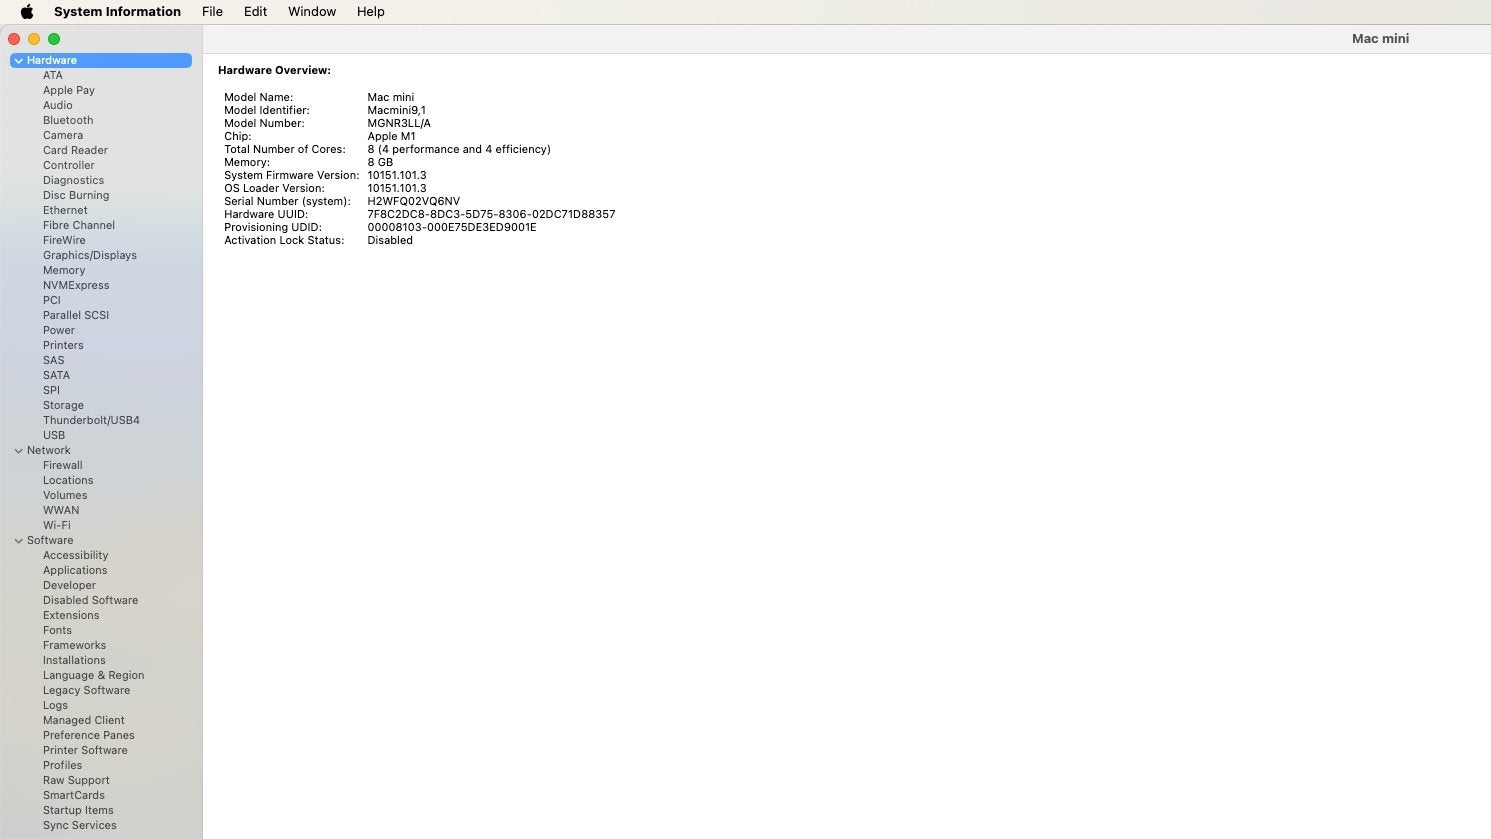The image size is (1491, 839).
Task: Select Bluetooth in the sidebar
Action: (x=68, y=121)
